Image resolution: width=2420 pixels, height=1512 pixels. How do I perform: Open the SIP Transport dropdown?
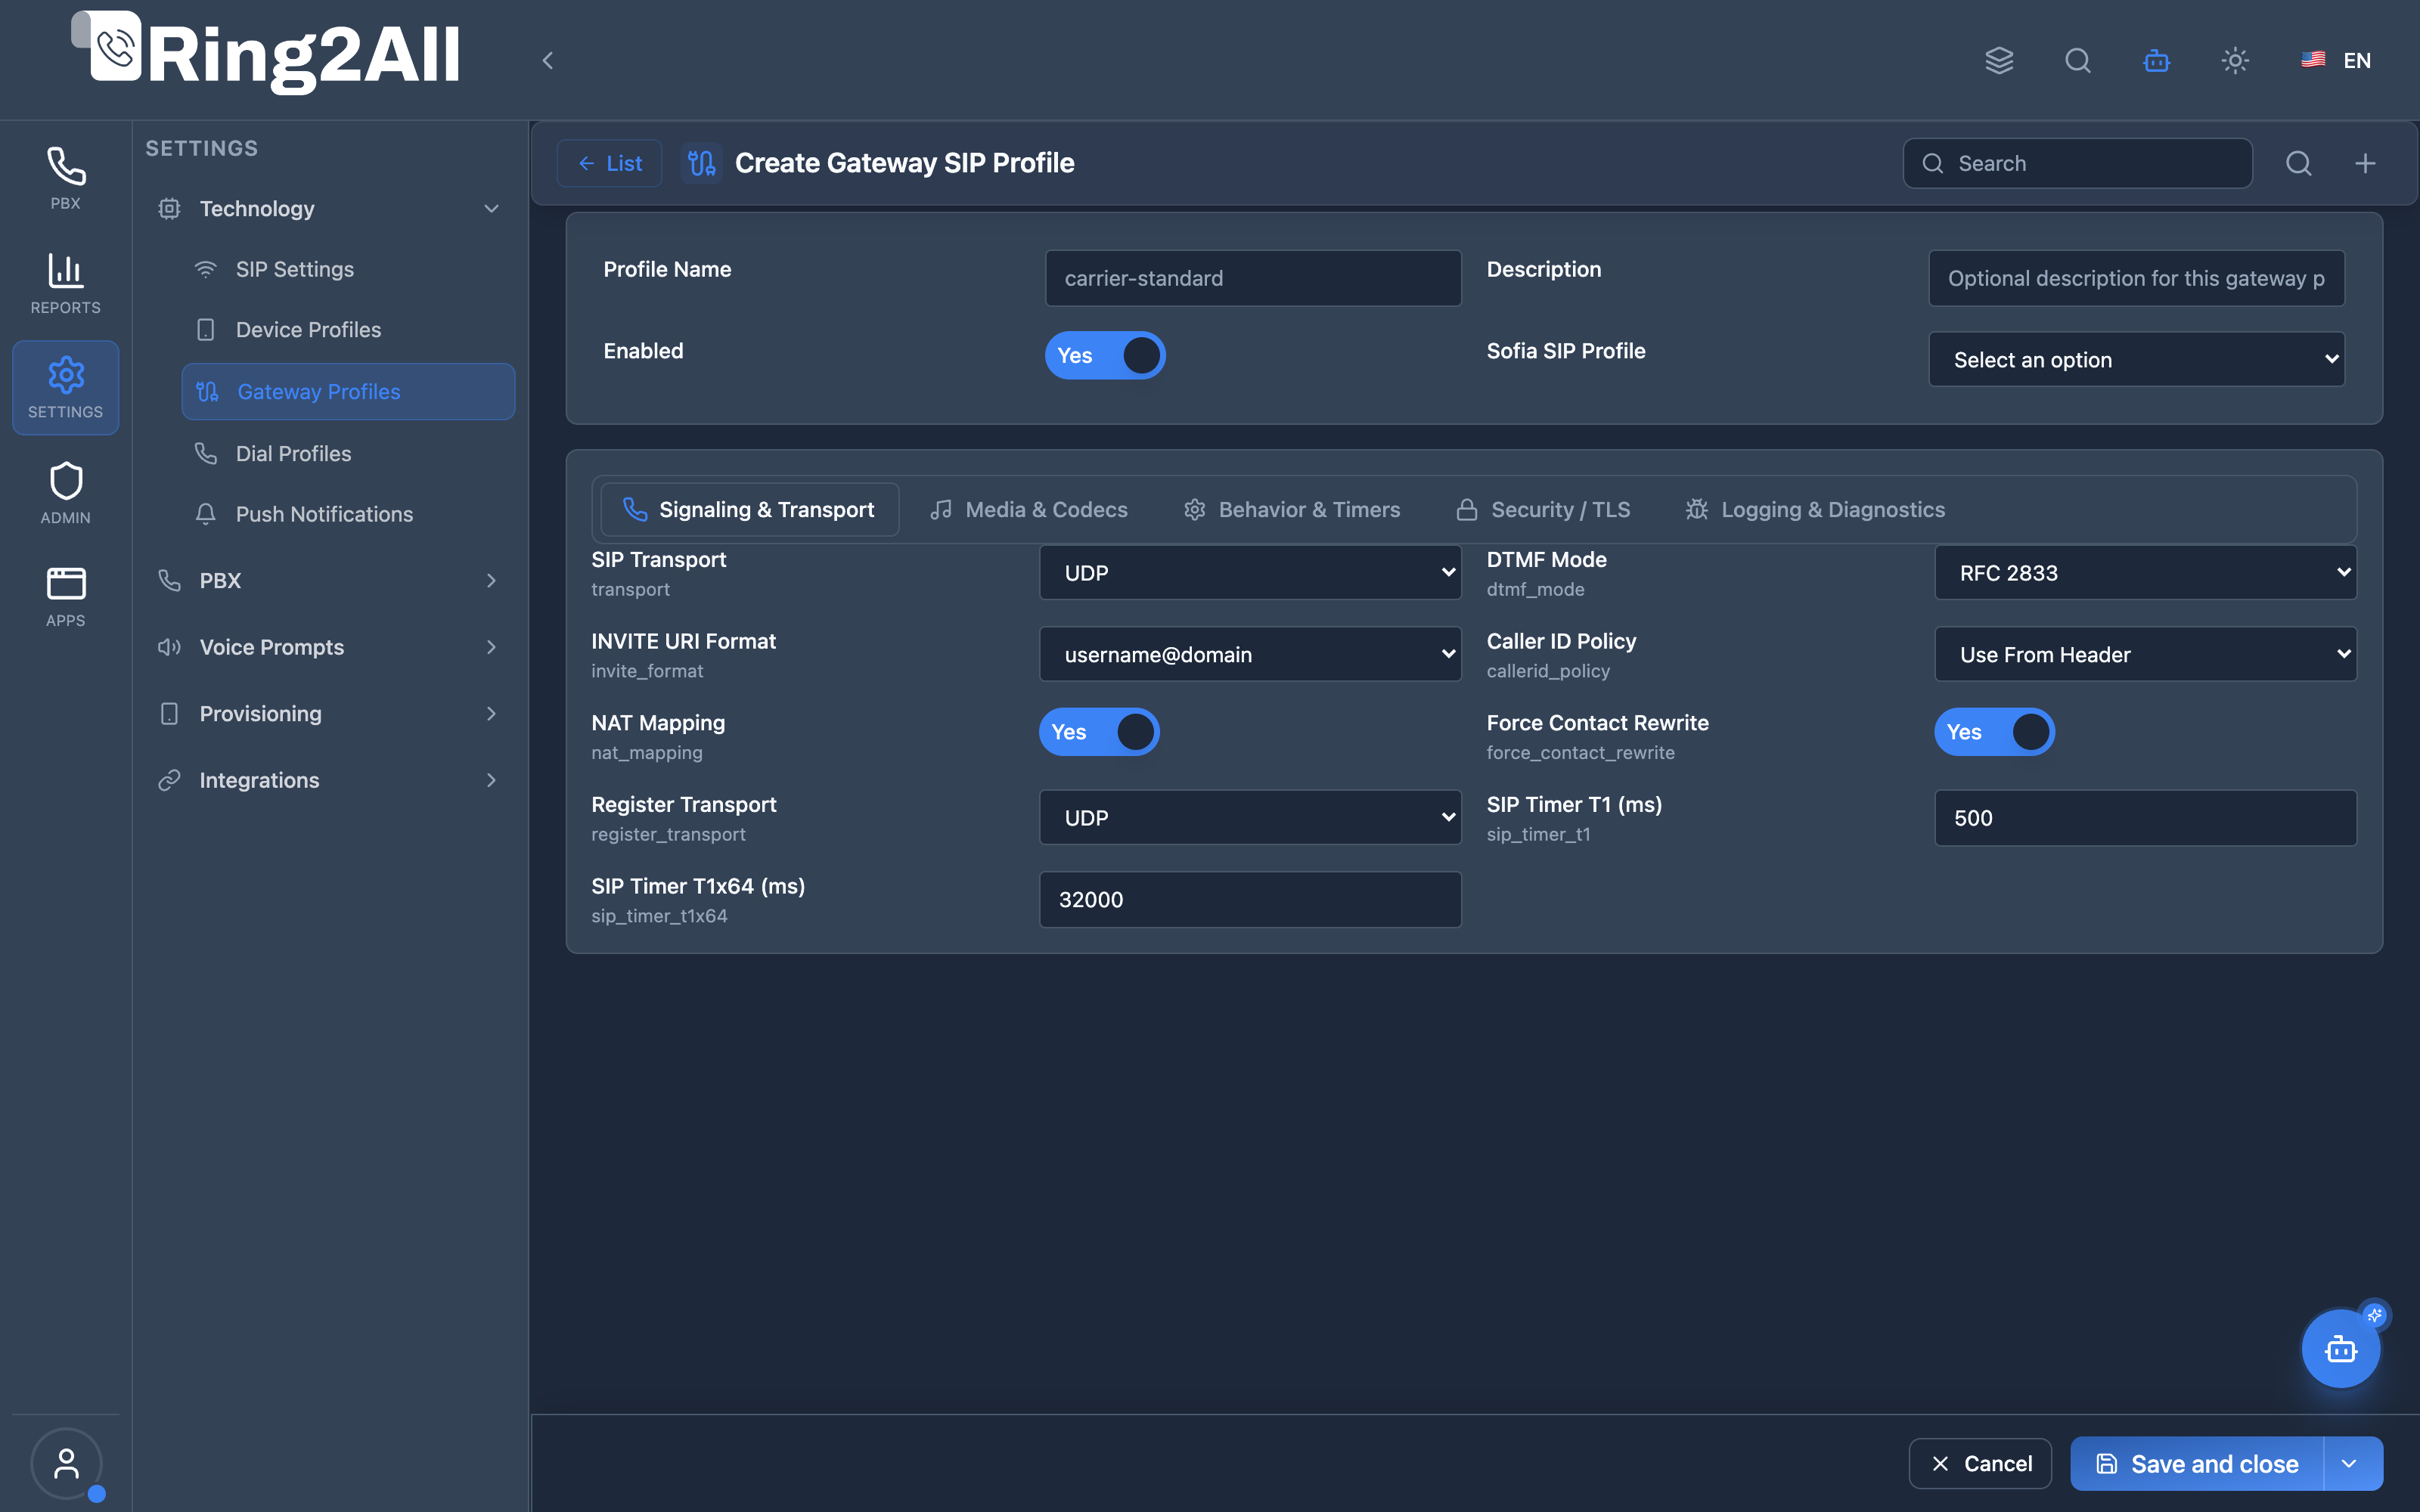[x=1250, y=572]
